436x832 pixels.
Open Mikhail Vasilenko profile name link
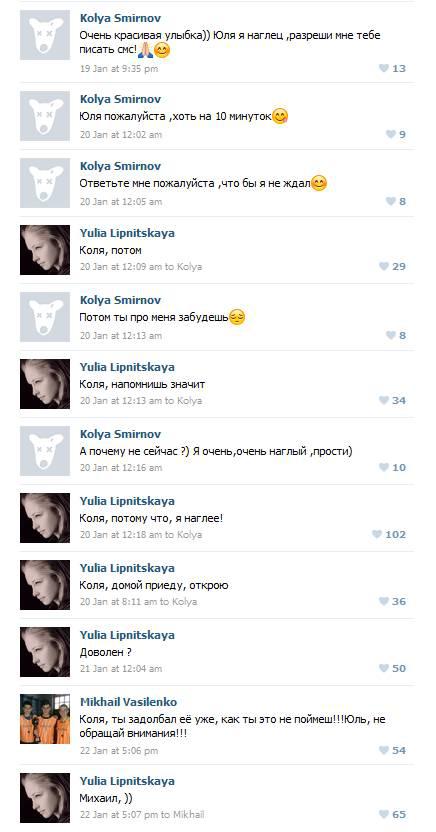128,701
